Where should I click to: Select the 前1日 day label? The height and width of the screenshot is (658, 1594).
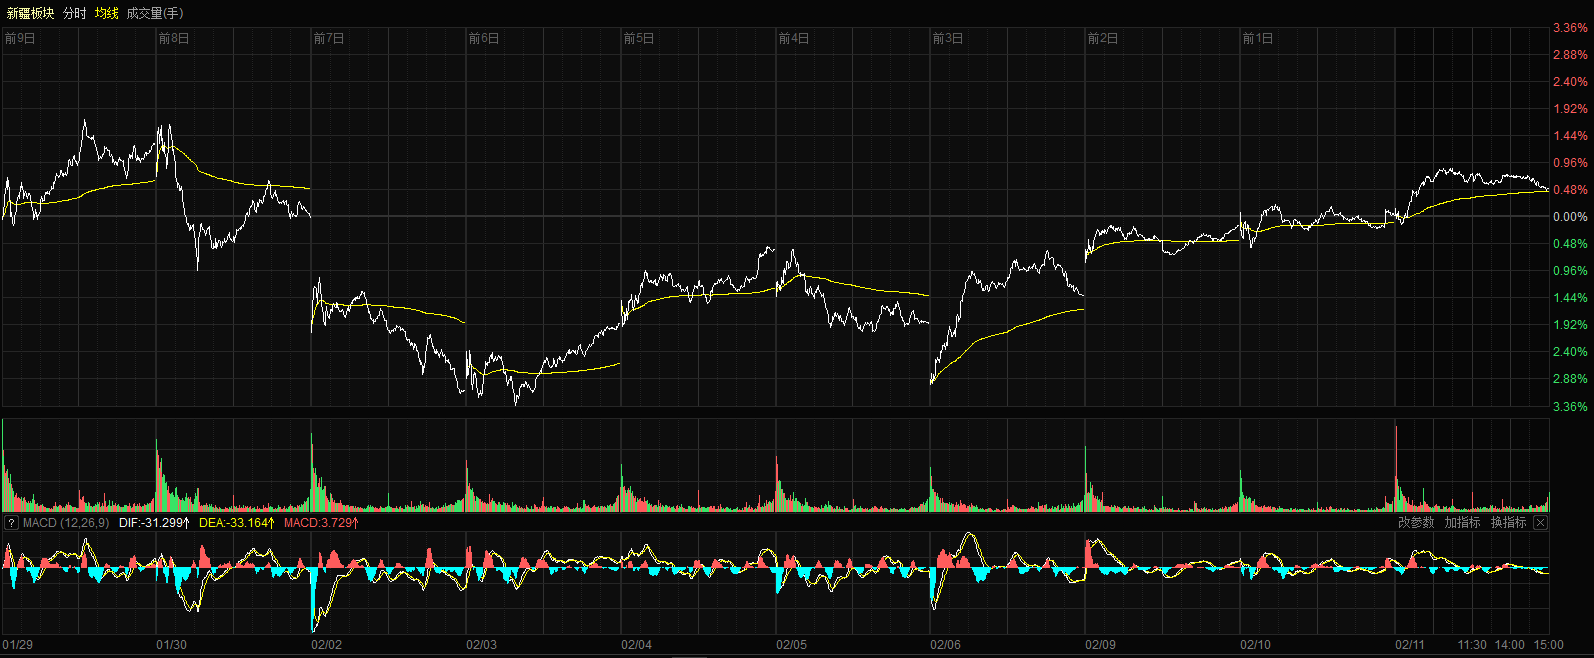pyautogui.click(x=1258, y=39)
